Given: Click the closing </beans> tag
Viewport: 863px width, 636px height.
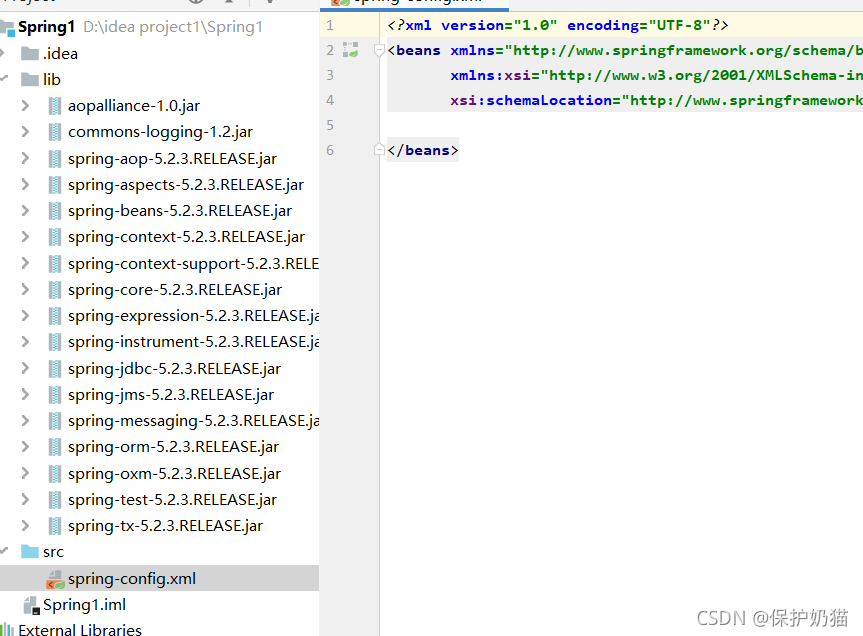Looking at the screenshot, I should click(423, 150).
